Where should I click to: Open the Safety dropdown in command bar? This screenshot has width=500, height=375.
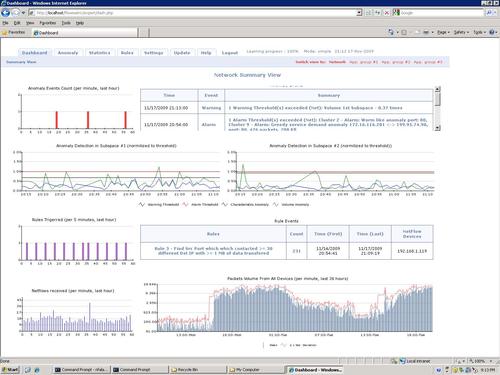pos(461,32)
